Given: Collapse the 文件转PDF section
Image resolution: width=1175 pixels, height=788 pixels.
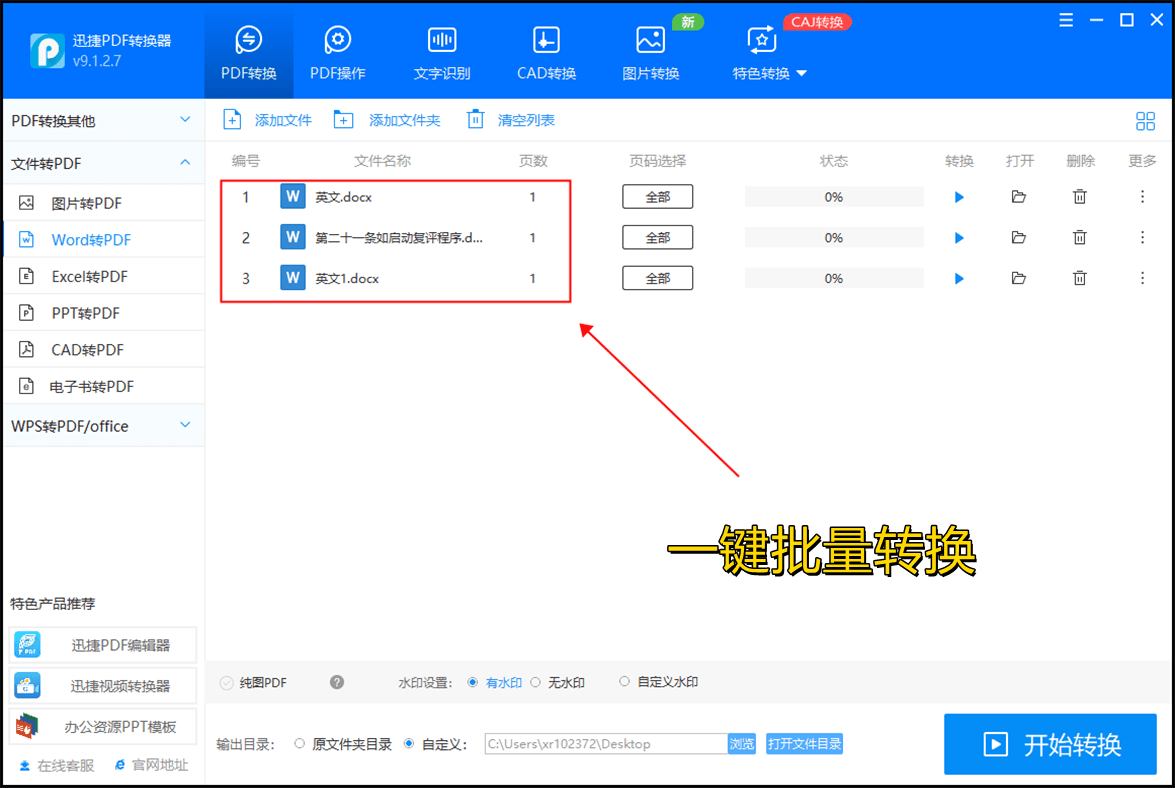Looking at the screenshot, I should point(103,163).
